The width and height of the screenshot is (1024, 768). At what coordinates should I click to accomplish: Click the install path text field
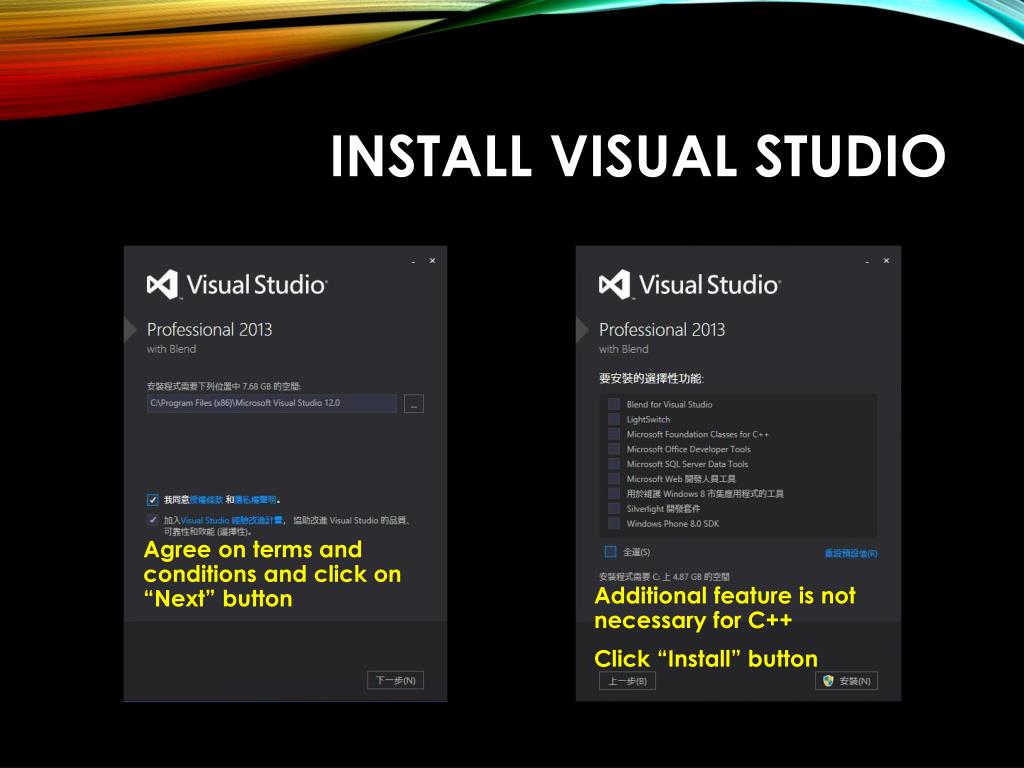click(x=272, y=403)
